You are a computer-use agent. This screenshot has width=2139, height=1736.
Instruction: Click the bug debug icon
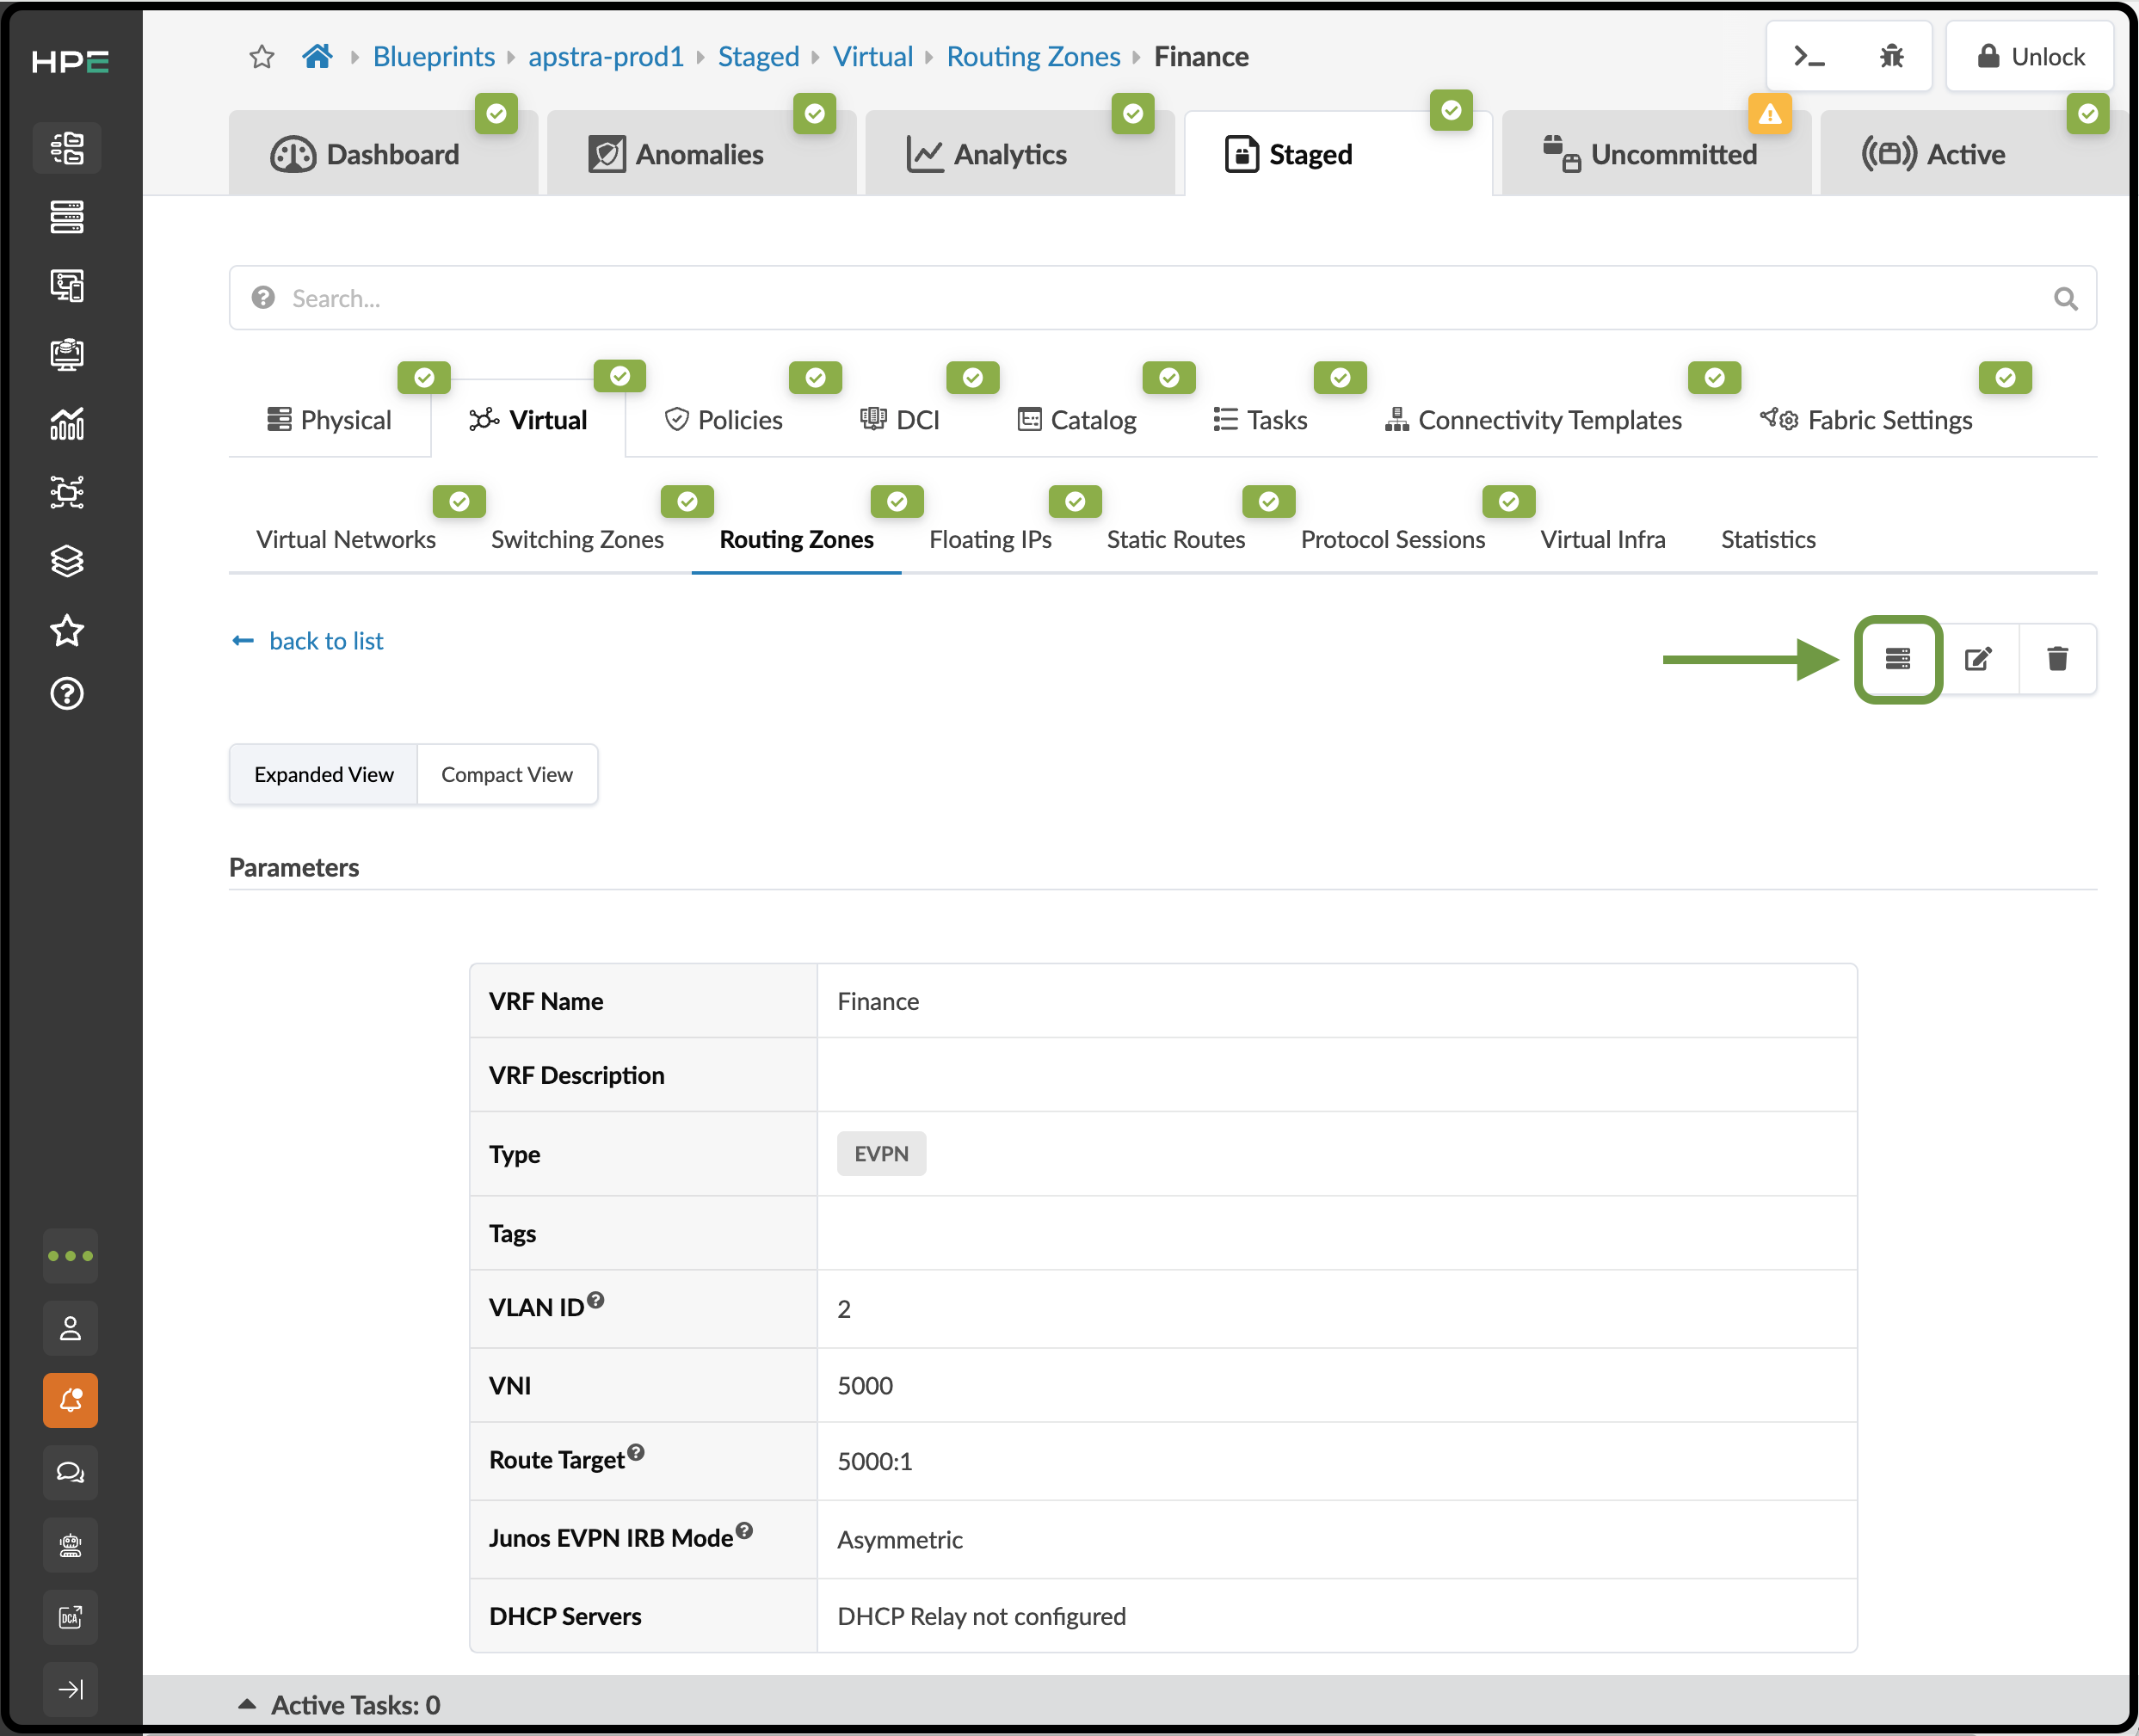point(1891,57)
